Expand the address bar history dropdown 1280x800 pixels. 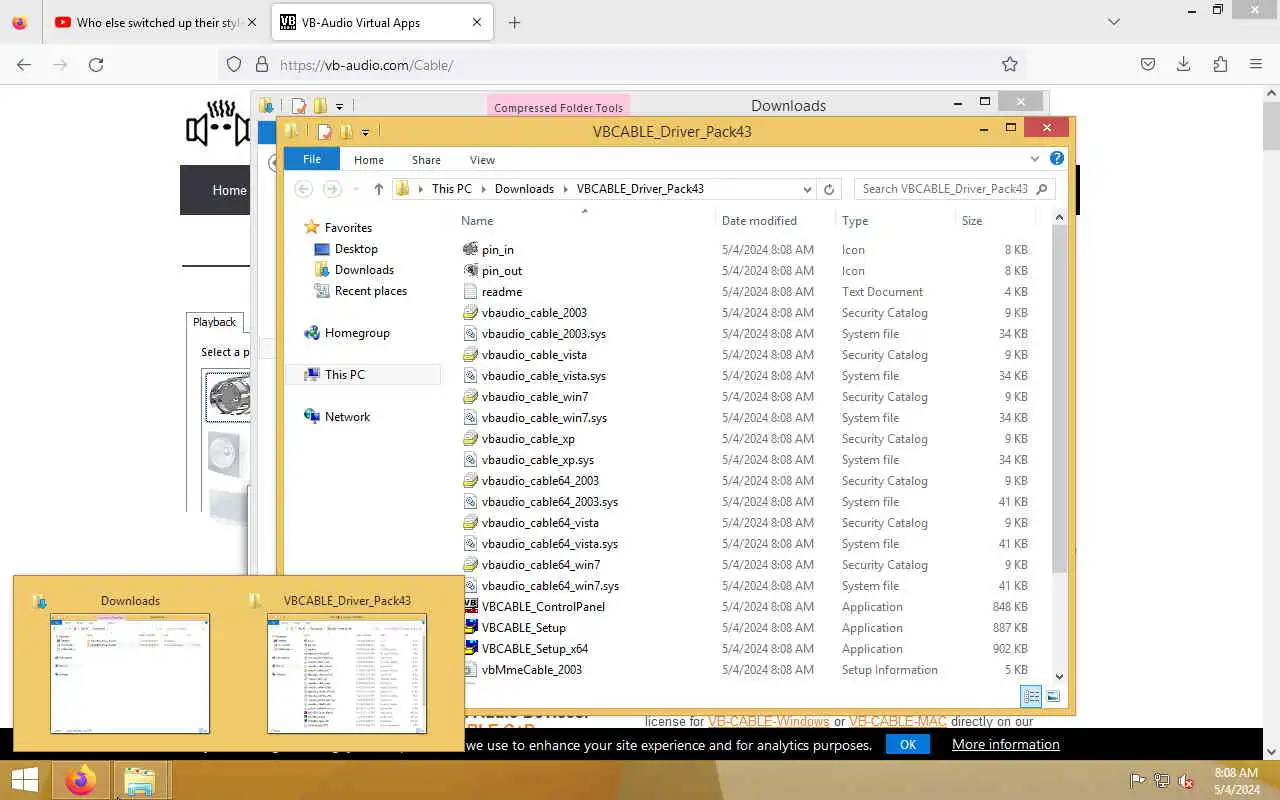tap(807, 189)
